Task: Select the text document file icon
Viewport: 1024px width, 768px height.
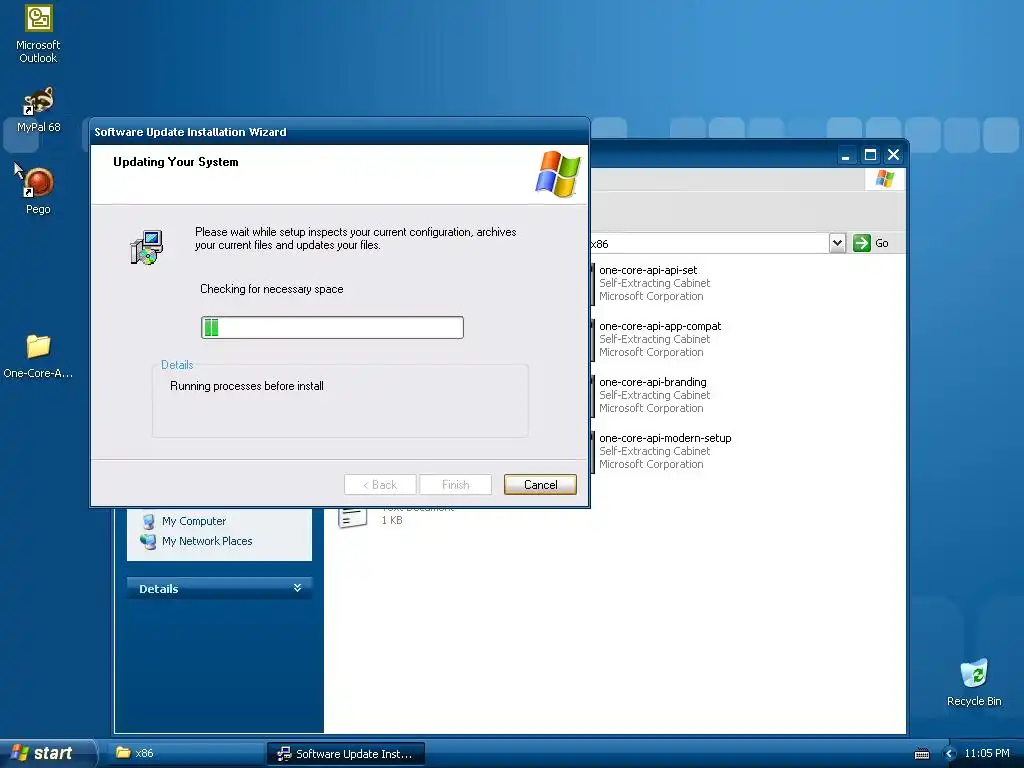Action: click(353, 517)
